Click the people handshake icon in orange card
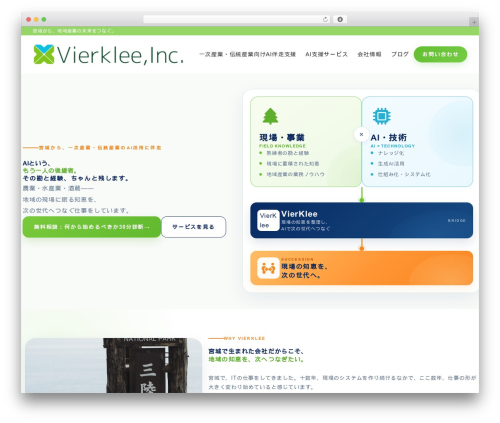Viewport: 500px width, 423px height. (x=268, y=268)
